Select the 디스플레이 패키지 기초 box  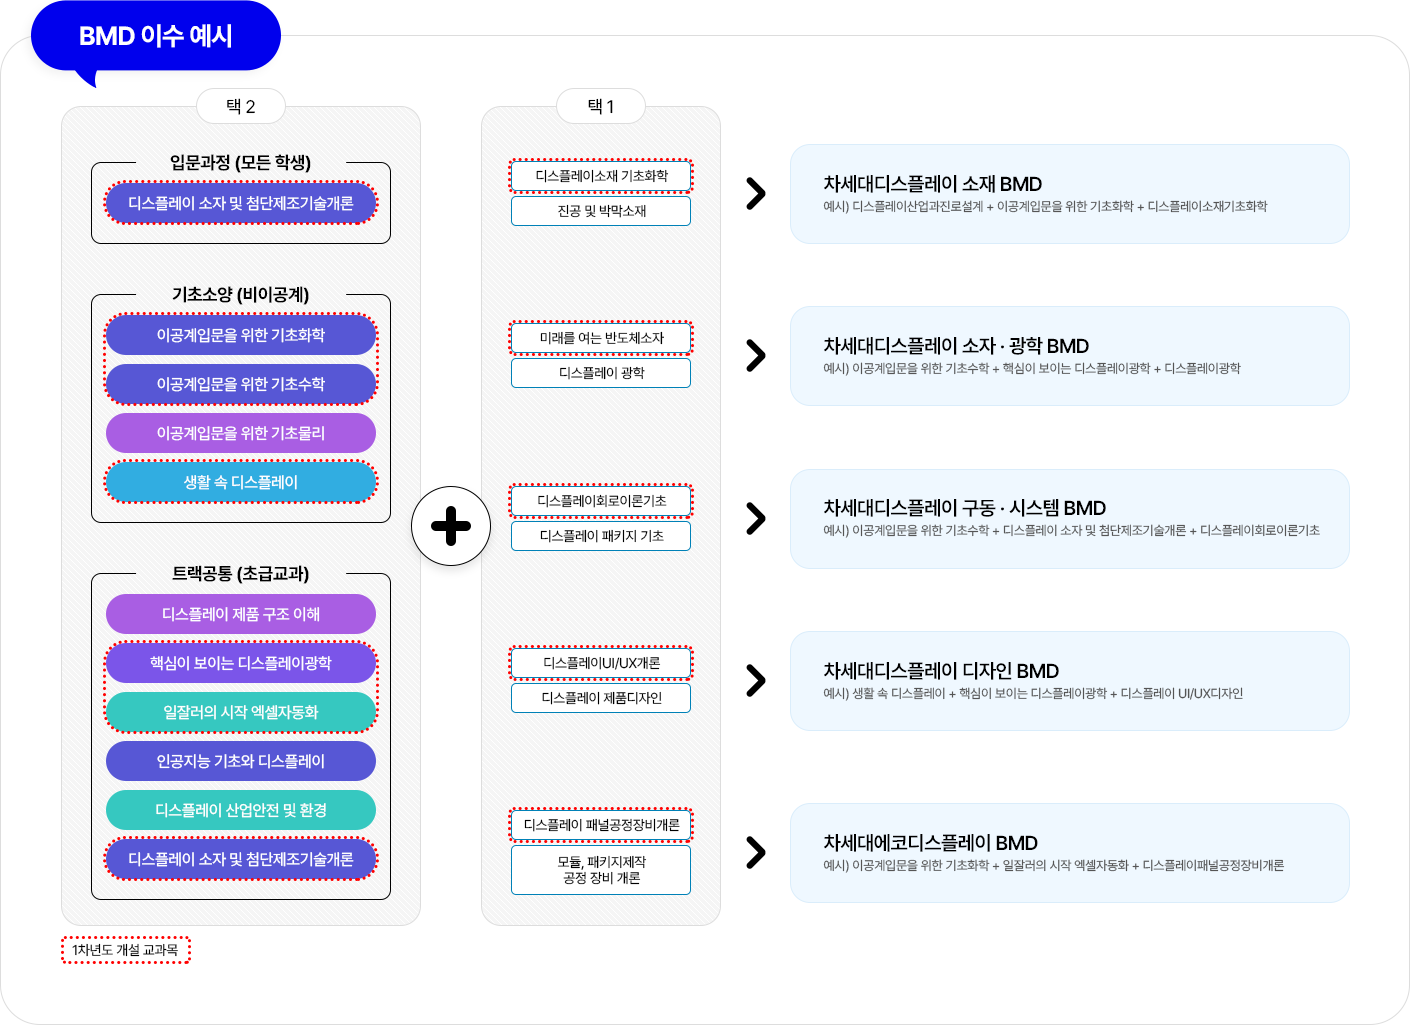coord(601,536)
